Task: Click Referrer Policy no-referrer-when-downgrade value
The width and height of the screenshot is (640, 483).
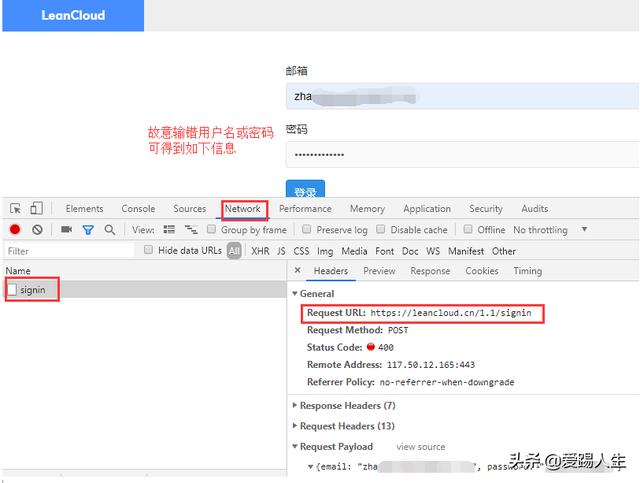Action: [x=447, y=383]
